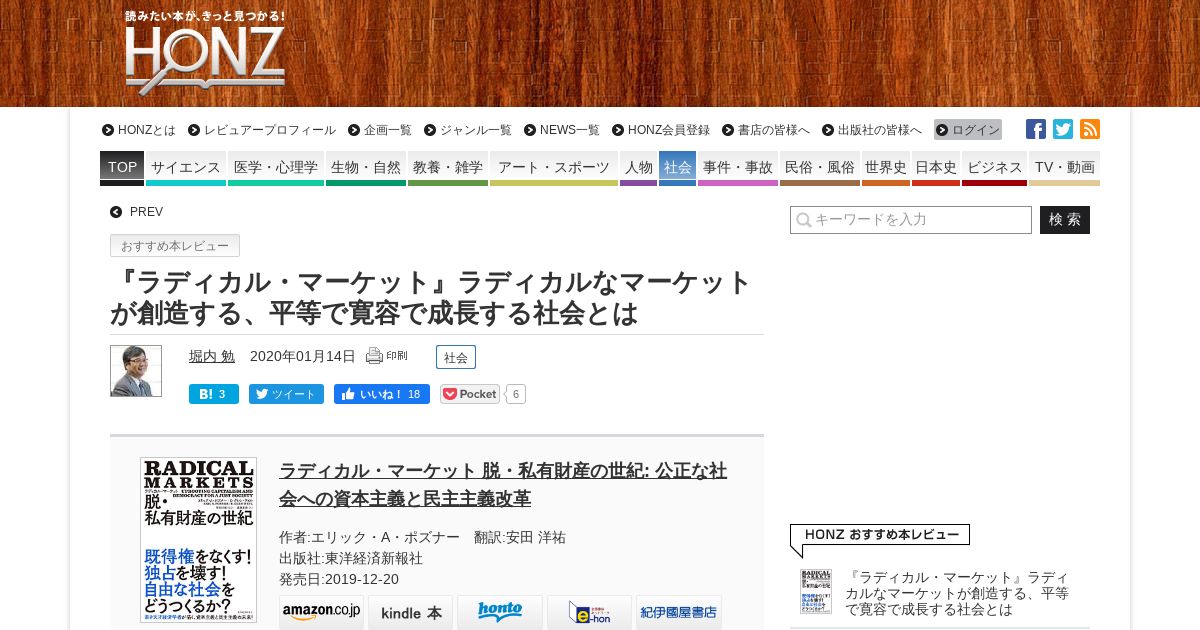Click the ツイート Twitter share button
The width and height of the screenshot is (1200, 630).
pos(286,394)
